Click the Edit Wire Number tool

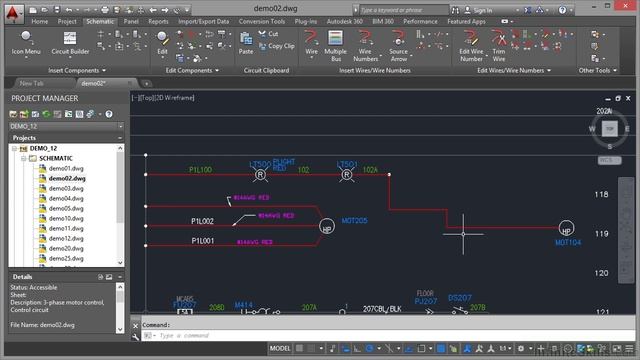click(471, 46)
